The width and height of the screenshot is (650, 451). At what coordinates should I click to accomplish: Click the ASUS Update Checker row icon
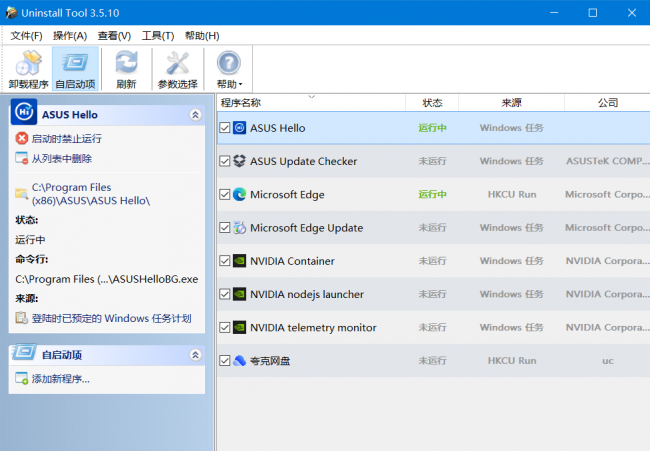(240, 161)
